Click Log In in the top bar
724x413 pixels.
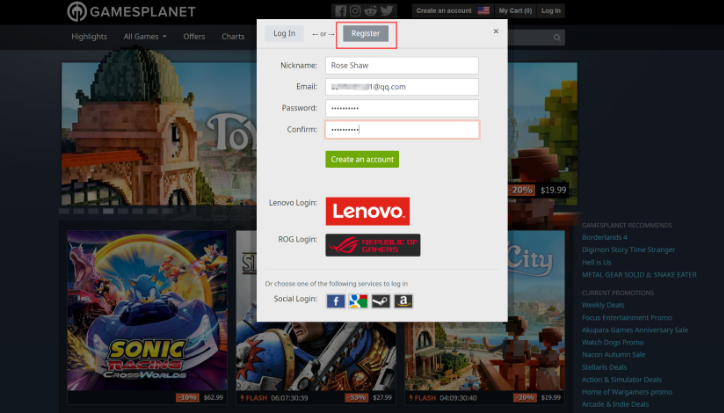click(551, 10)
